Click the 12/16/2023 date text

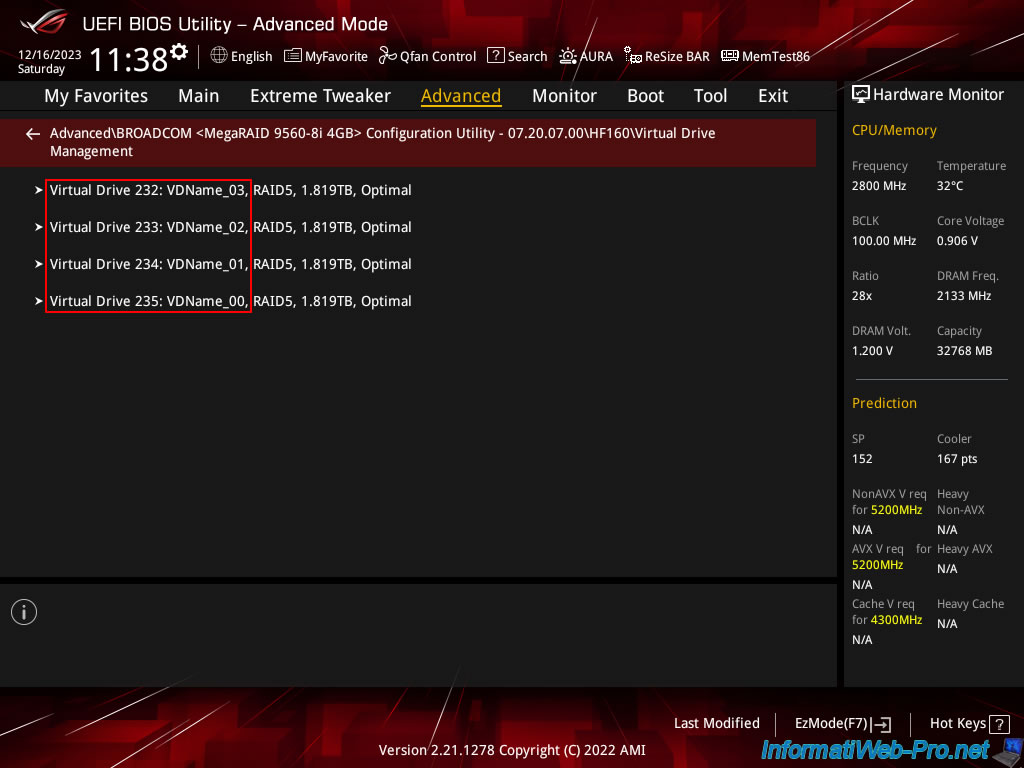(x=50, y=55)
